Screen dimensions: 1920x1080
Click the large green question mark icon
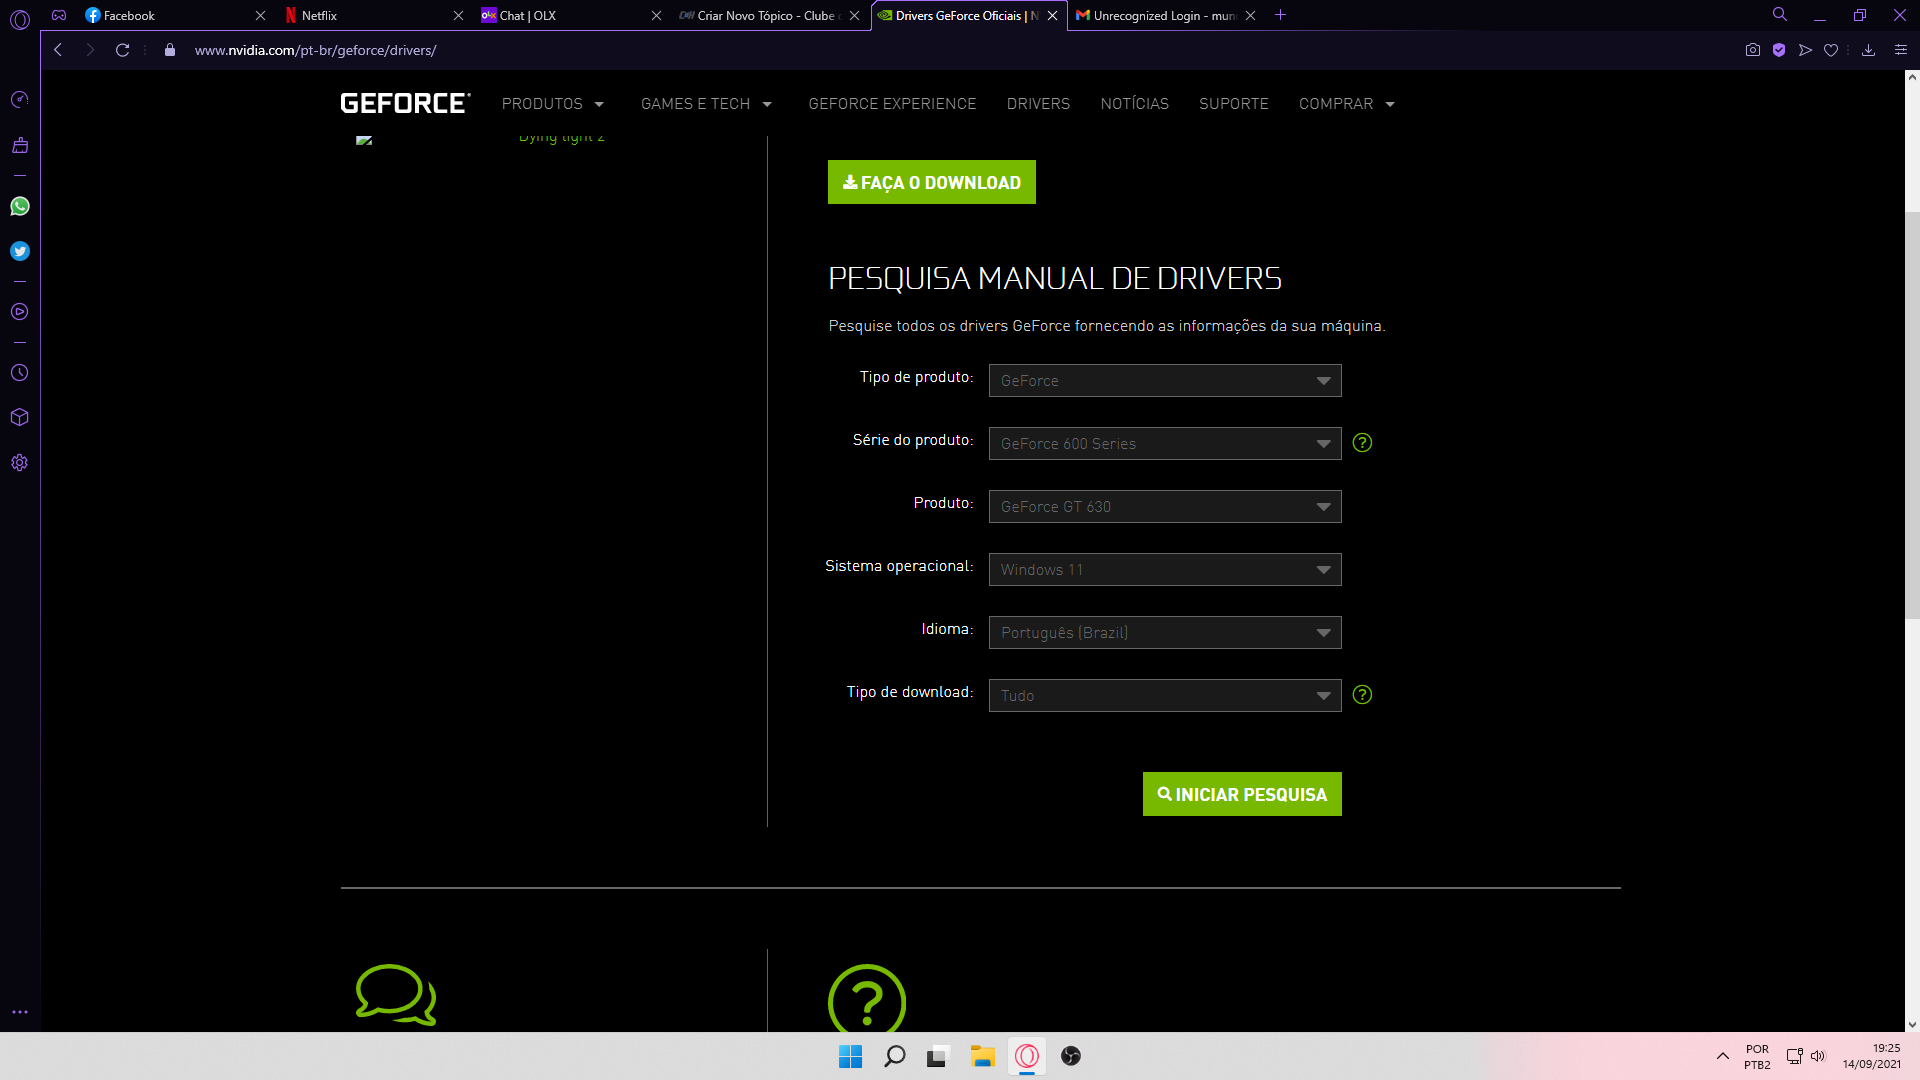(867, 998)
